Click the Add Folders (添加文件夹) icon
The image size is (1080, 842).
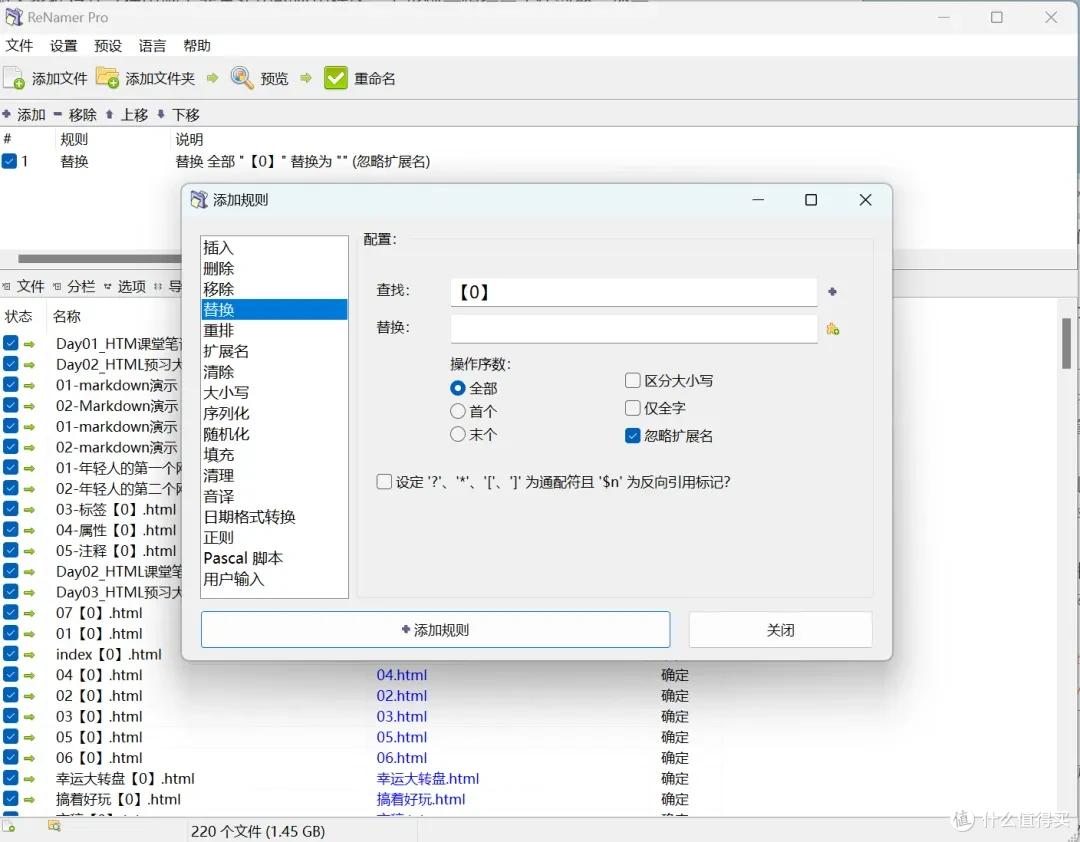coord(107,78)
